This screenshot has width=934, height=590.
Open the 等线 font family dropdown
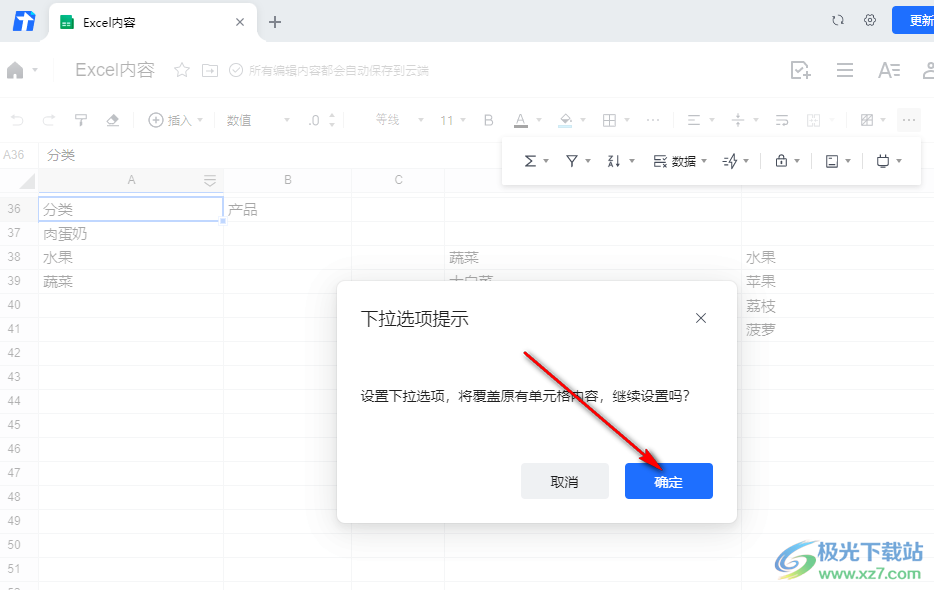pyautogui.click(x=400, y=120)
